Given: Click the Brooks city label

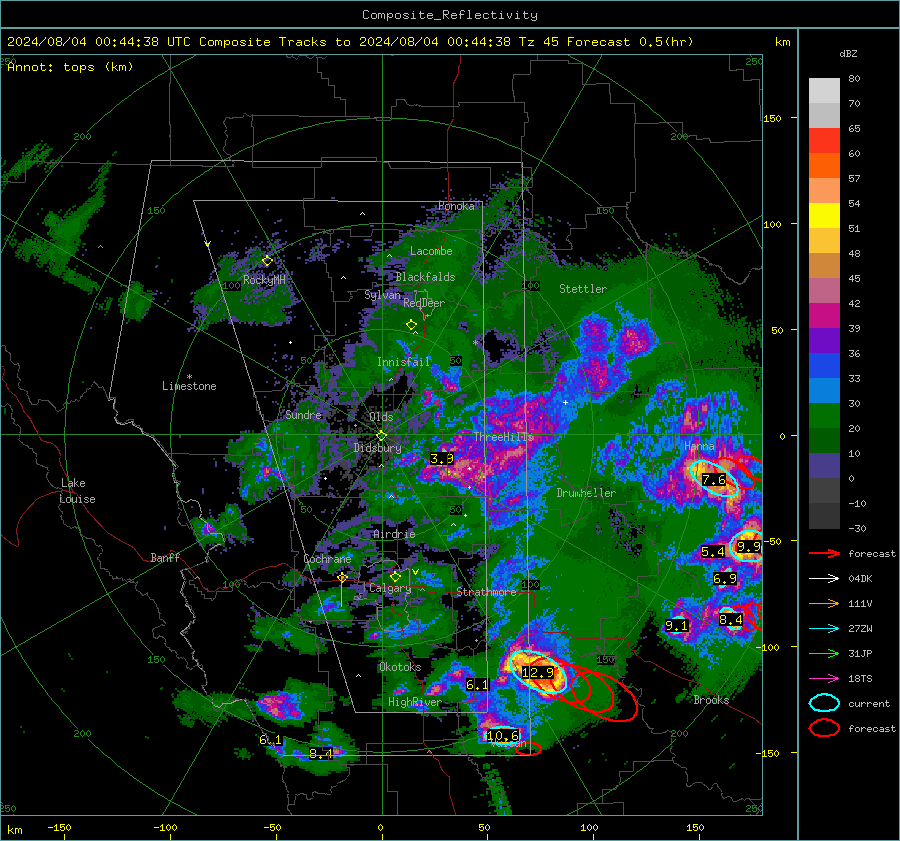Looking at the screenshot, I should coord(711,700).
